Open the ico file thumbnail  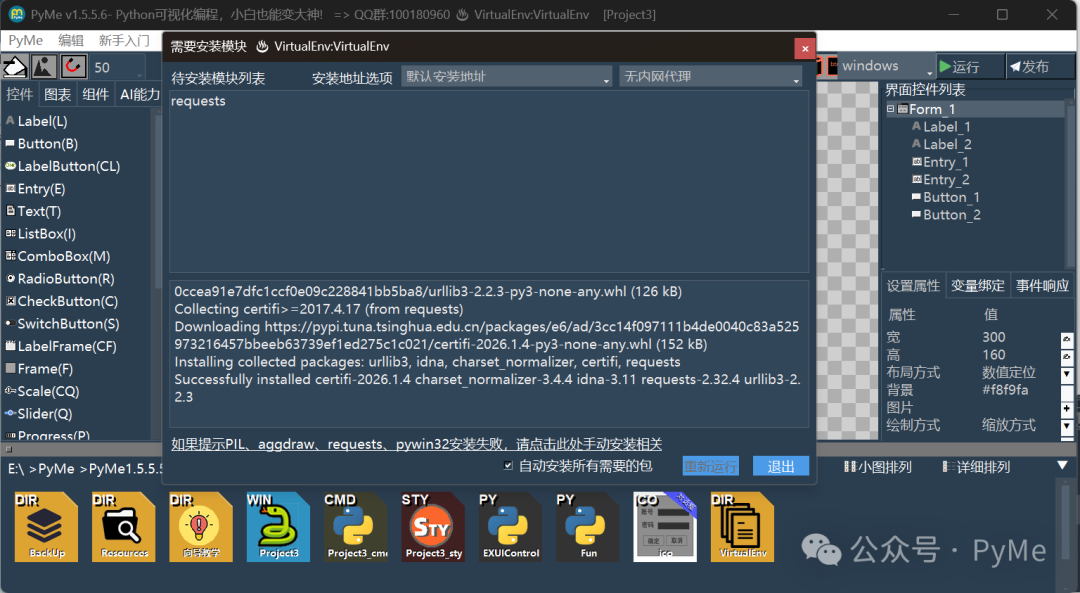pyautogui.click(x=665, y=527)
